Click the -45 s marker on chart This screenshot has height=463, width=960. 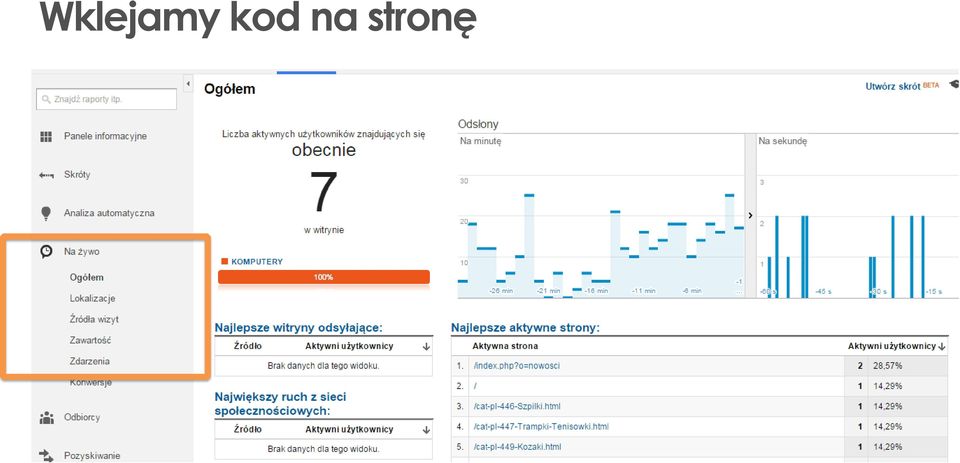click(823, 292)
